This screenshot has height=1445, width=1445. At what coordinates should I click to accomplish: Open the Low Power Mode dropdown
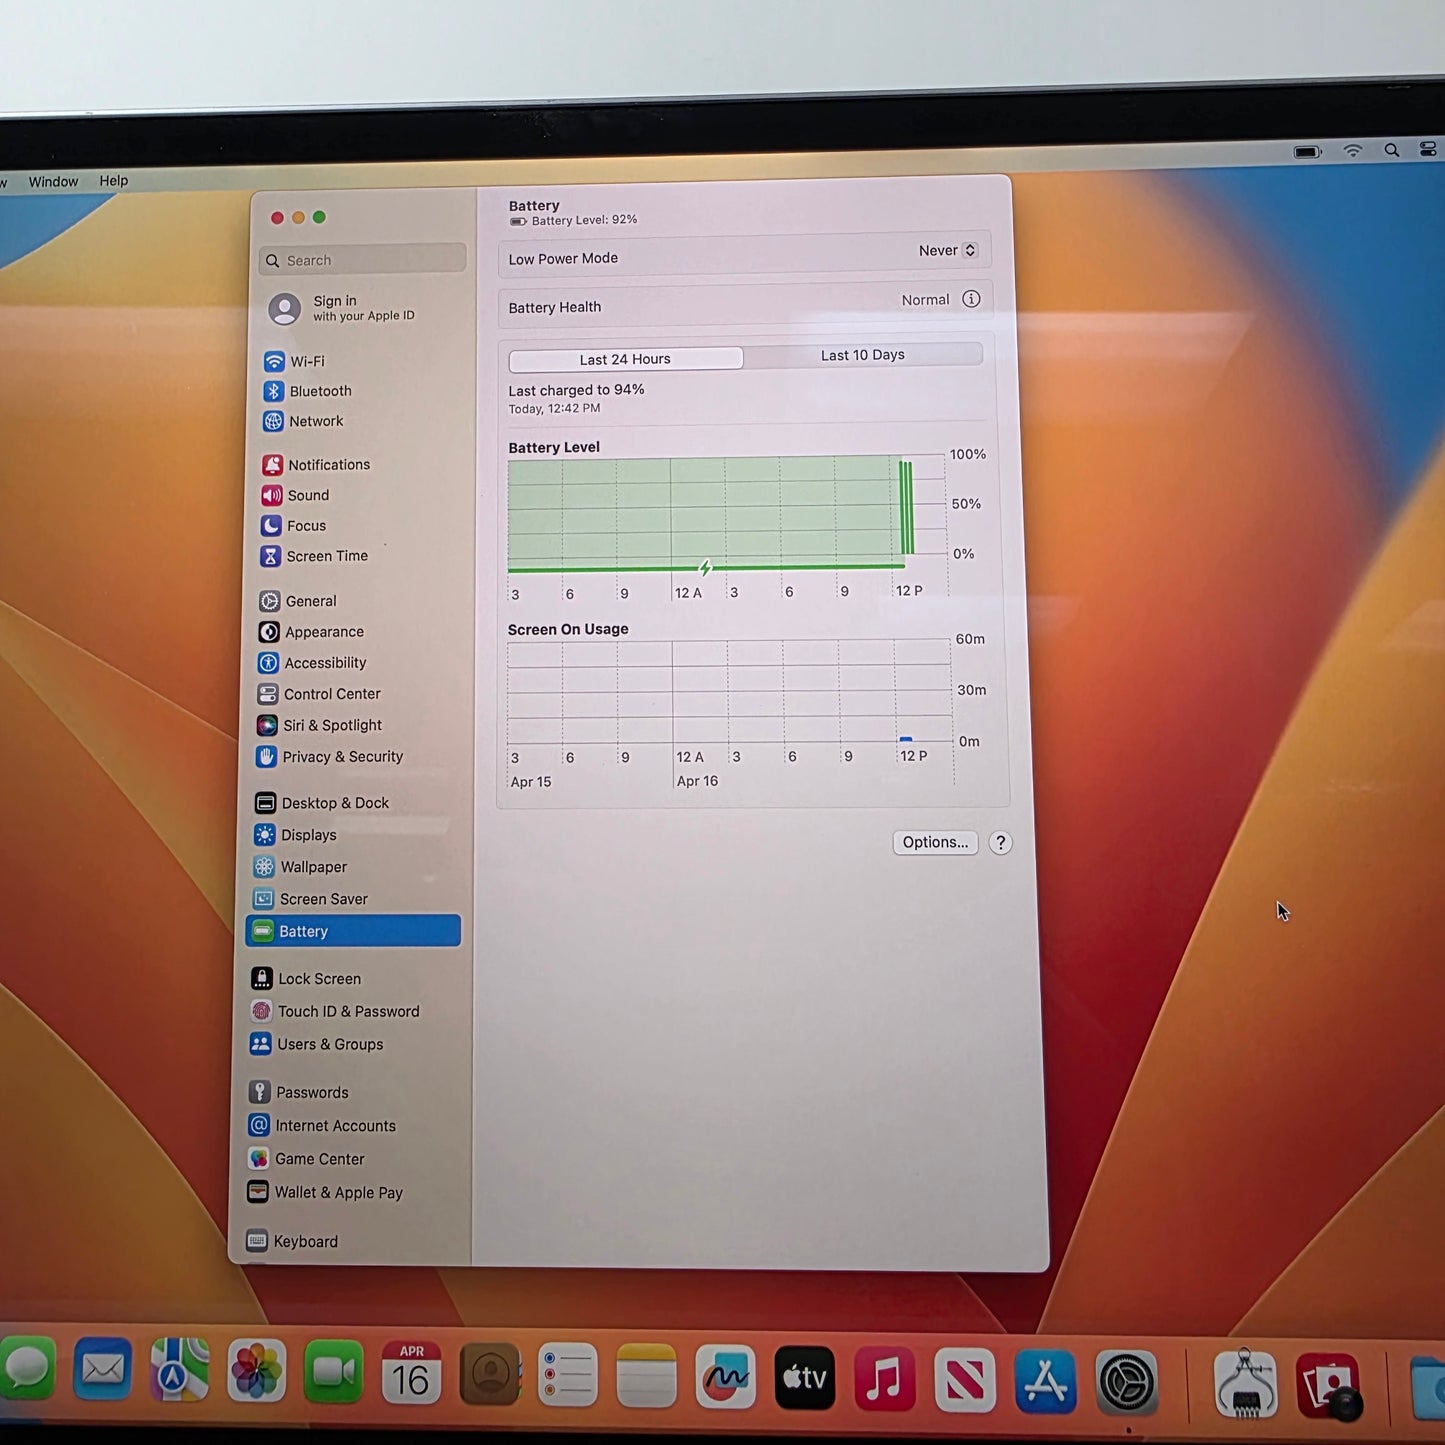coord(946,250)
